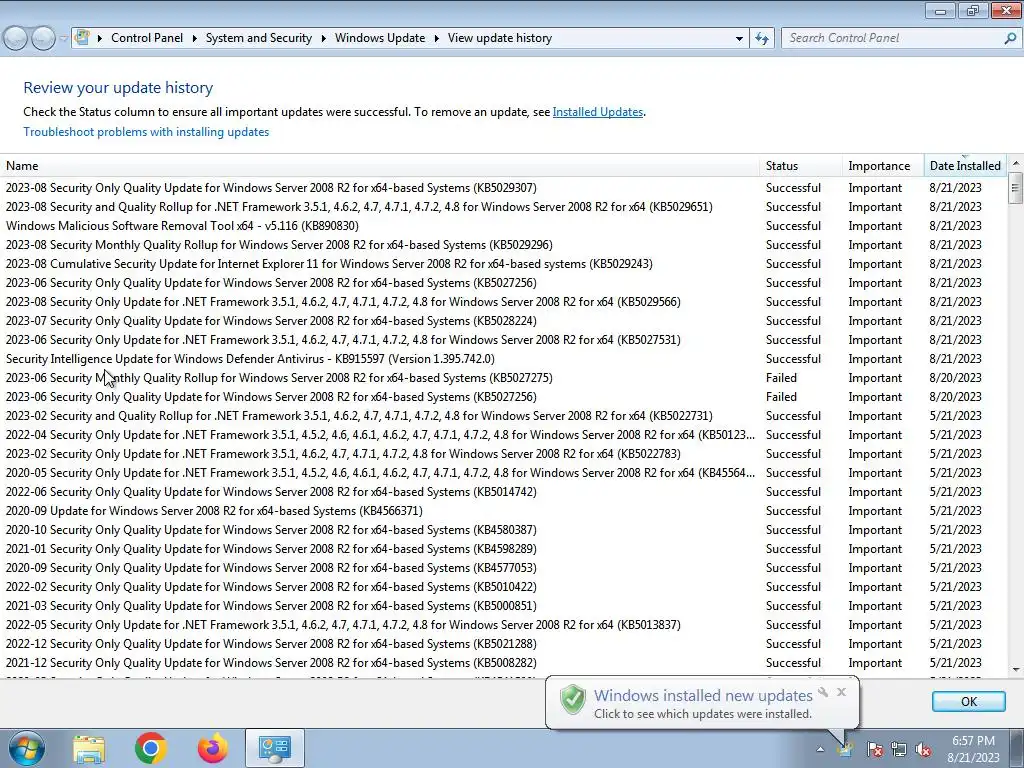Select the KB4598289 2021-01 update row
Image resolution: width=1024 pixels, height=768 pixels.
coord(503,549)
